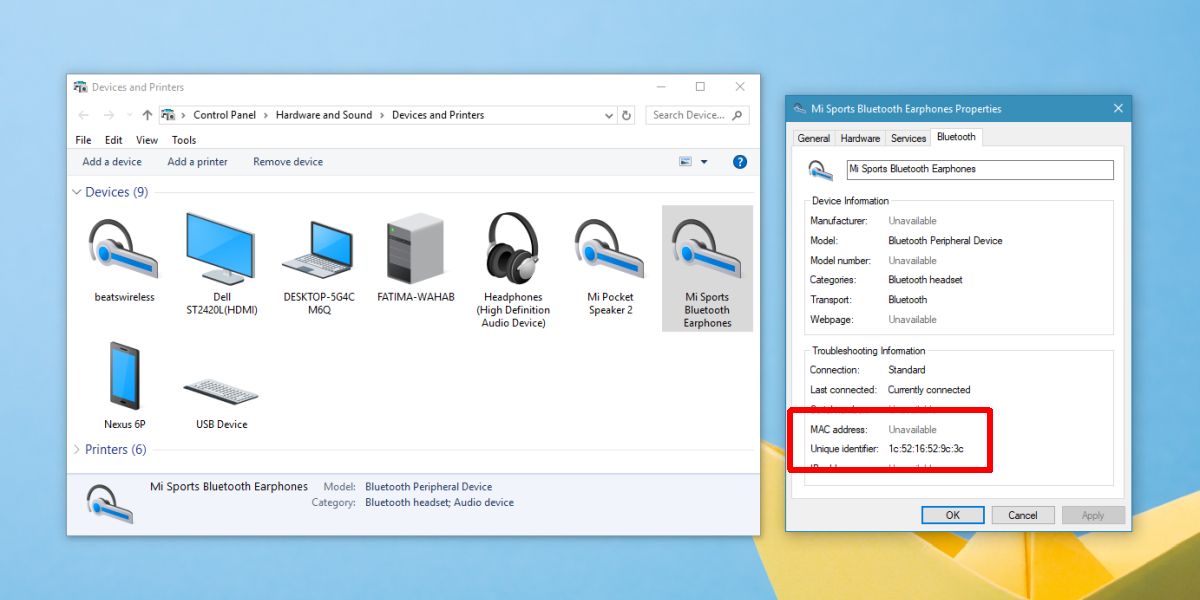This screenshot has height=600, width=1200.
Task: Click the address bar location icon
Action: [169, 115]
